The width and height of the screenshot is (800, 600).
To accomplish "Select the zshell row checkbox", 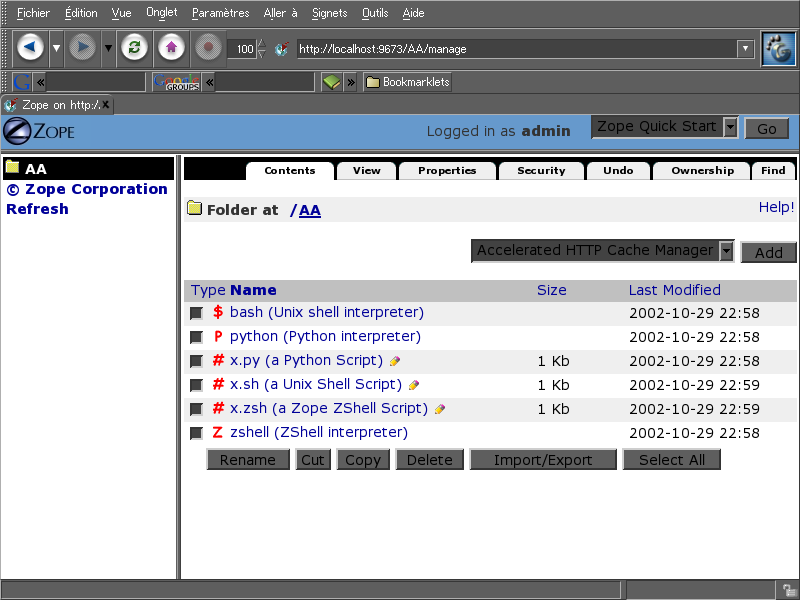I will click(x=197, y=434).
